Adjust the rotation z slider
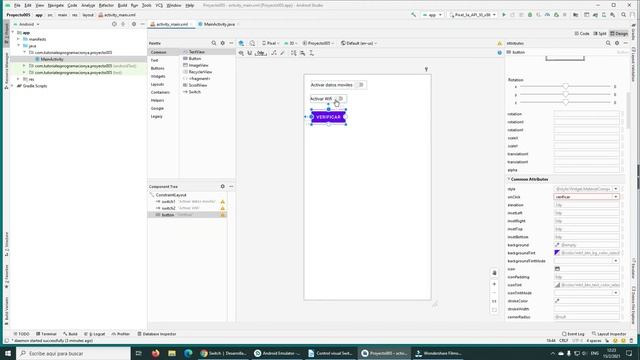 565,102
